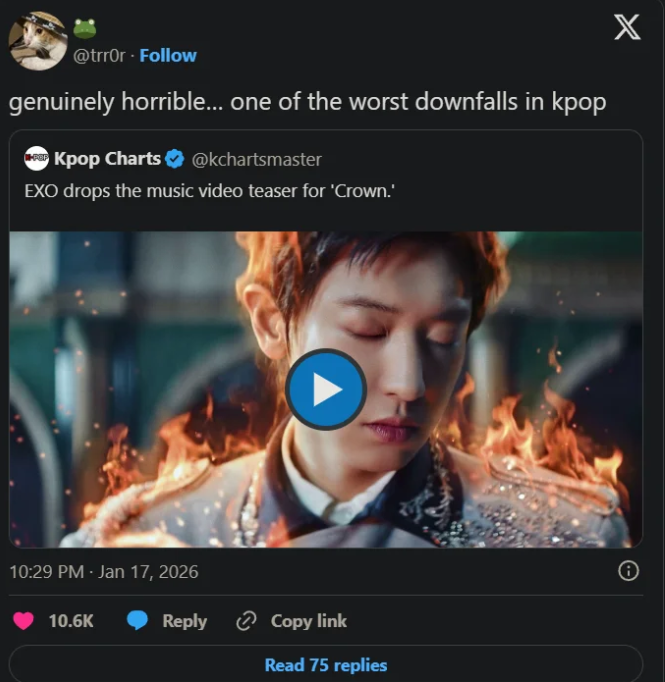Click the Reply text label
665x682 pixels.
[x=184, y=621]
